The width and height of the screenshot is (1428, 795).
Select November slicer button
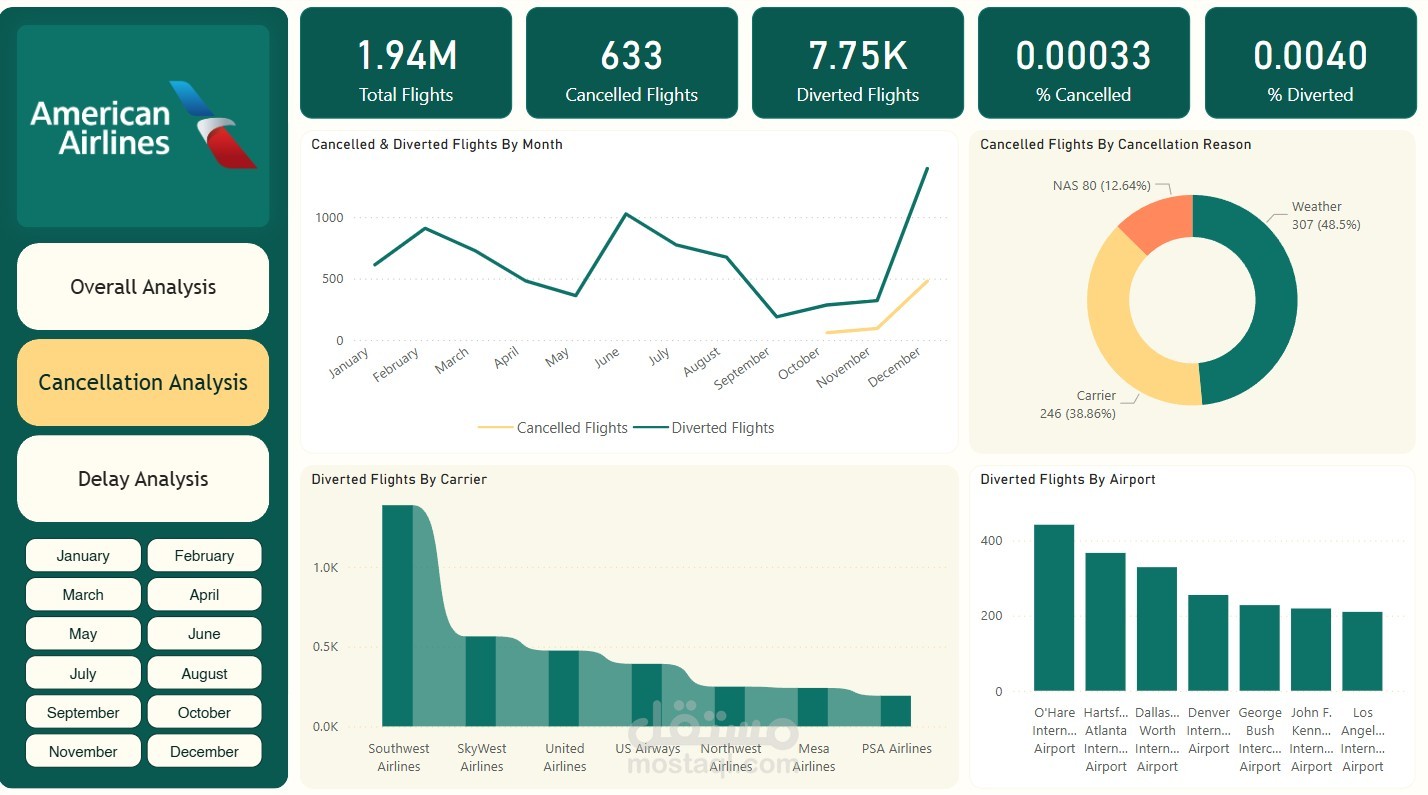(83, 752)
